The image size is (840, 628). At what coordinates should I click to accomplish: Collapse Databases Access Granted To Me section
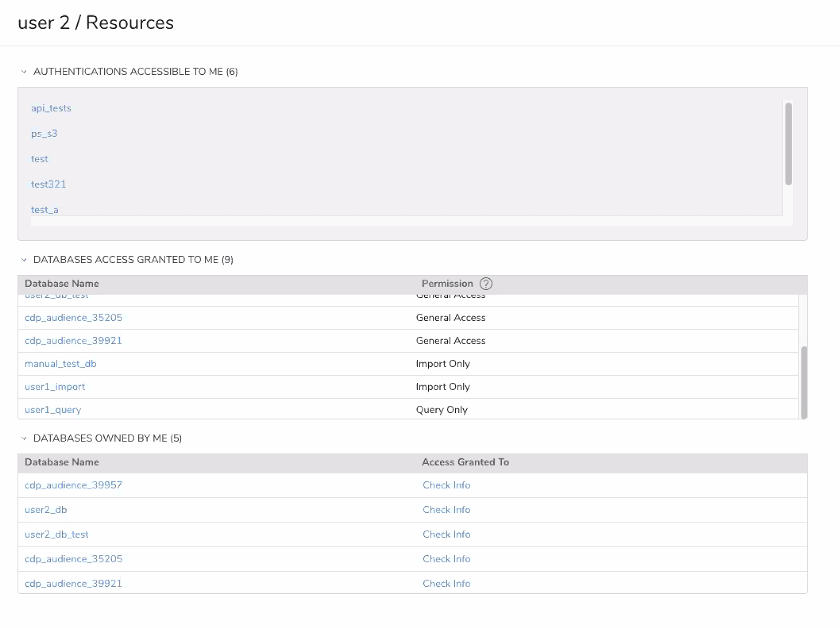pos(24,260)
